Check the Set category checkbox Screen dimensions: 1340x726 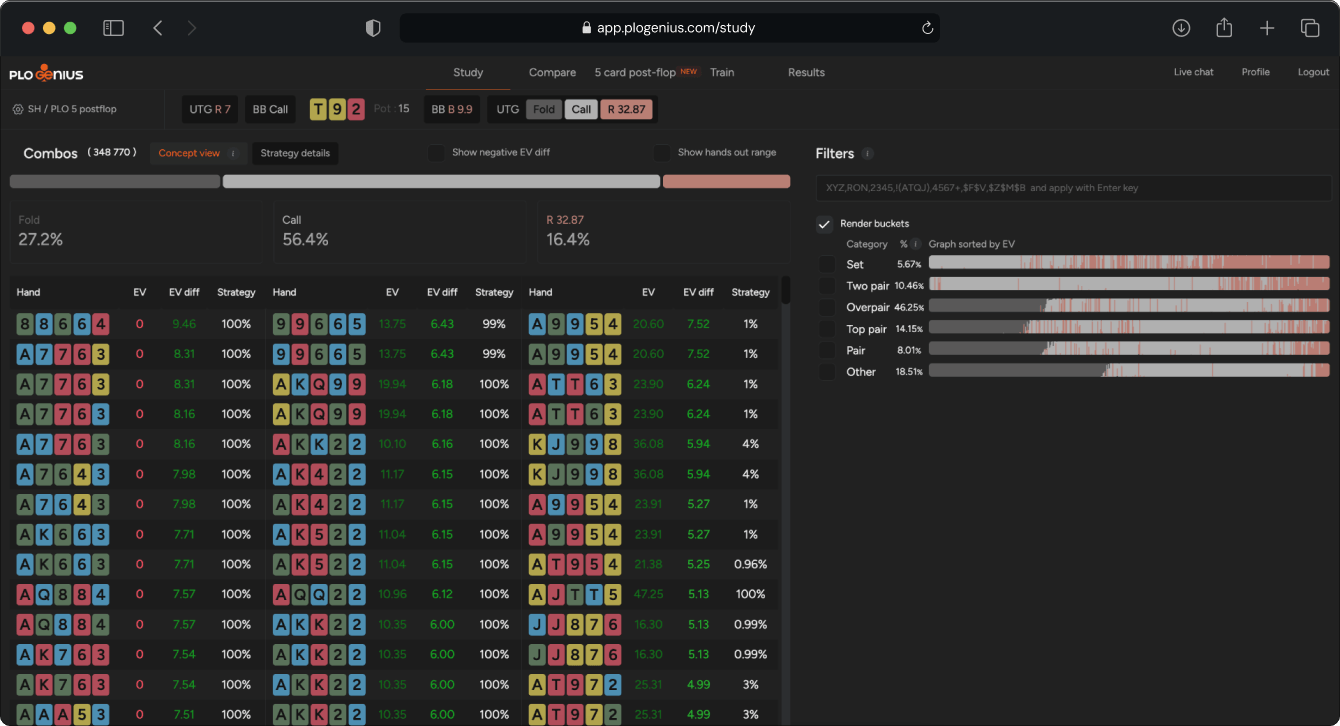(x=827, y=264)
